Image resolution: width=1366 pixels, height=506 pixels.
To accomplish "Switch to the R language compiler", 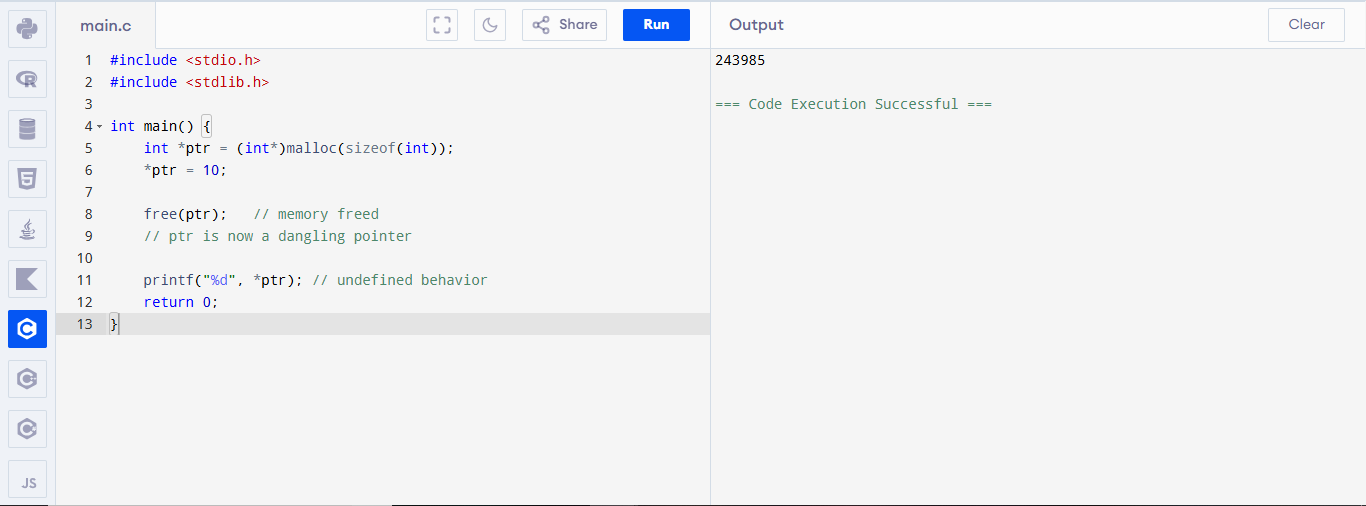I will coord(27,78).
